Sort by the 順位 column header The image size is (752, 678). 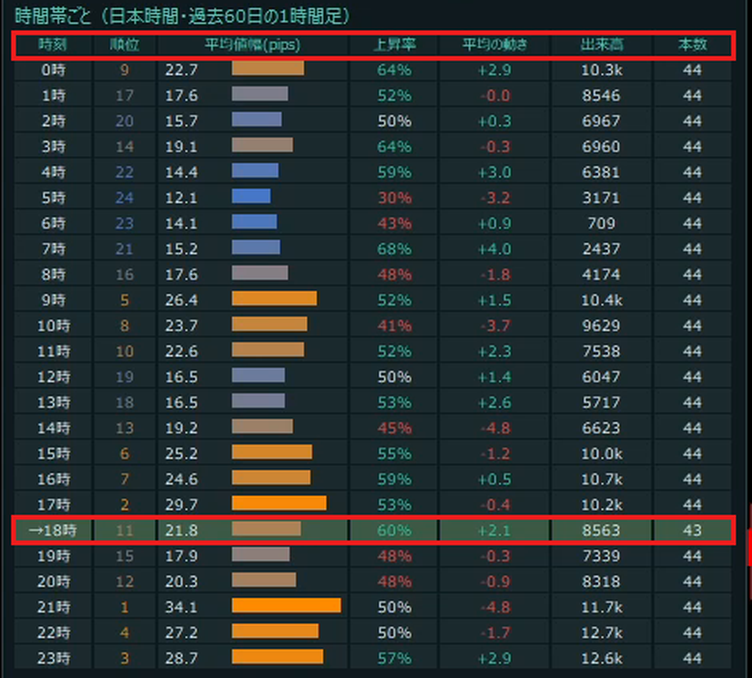pyautogui.click(x=124, y=45)
